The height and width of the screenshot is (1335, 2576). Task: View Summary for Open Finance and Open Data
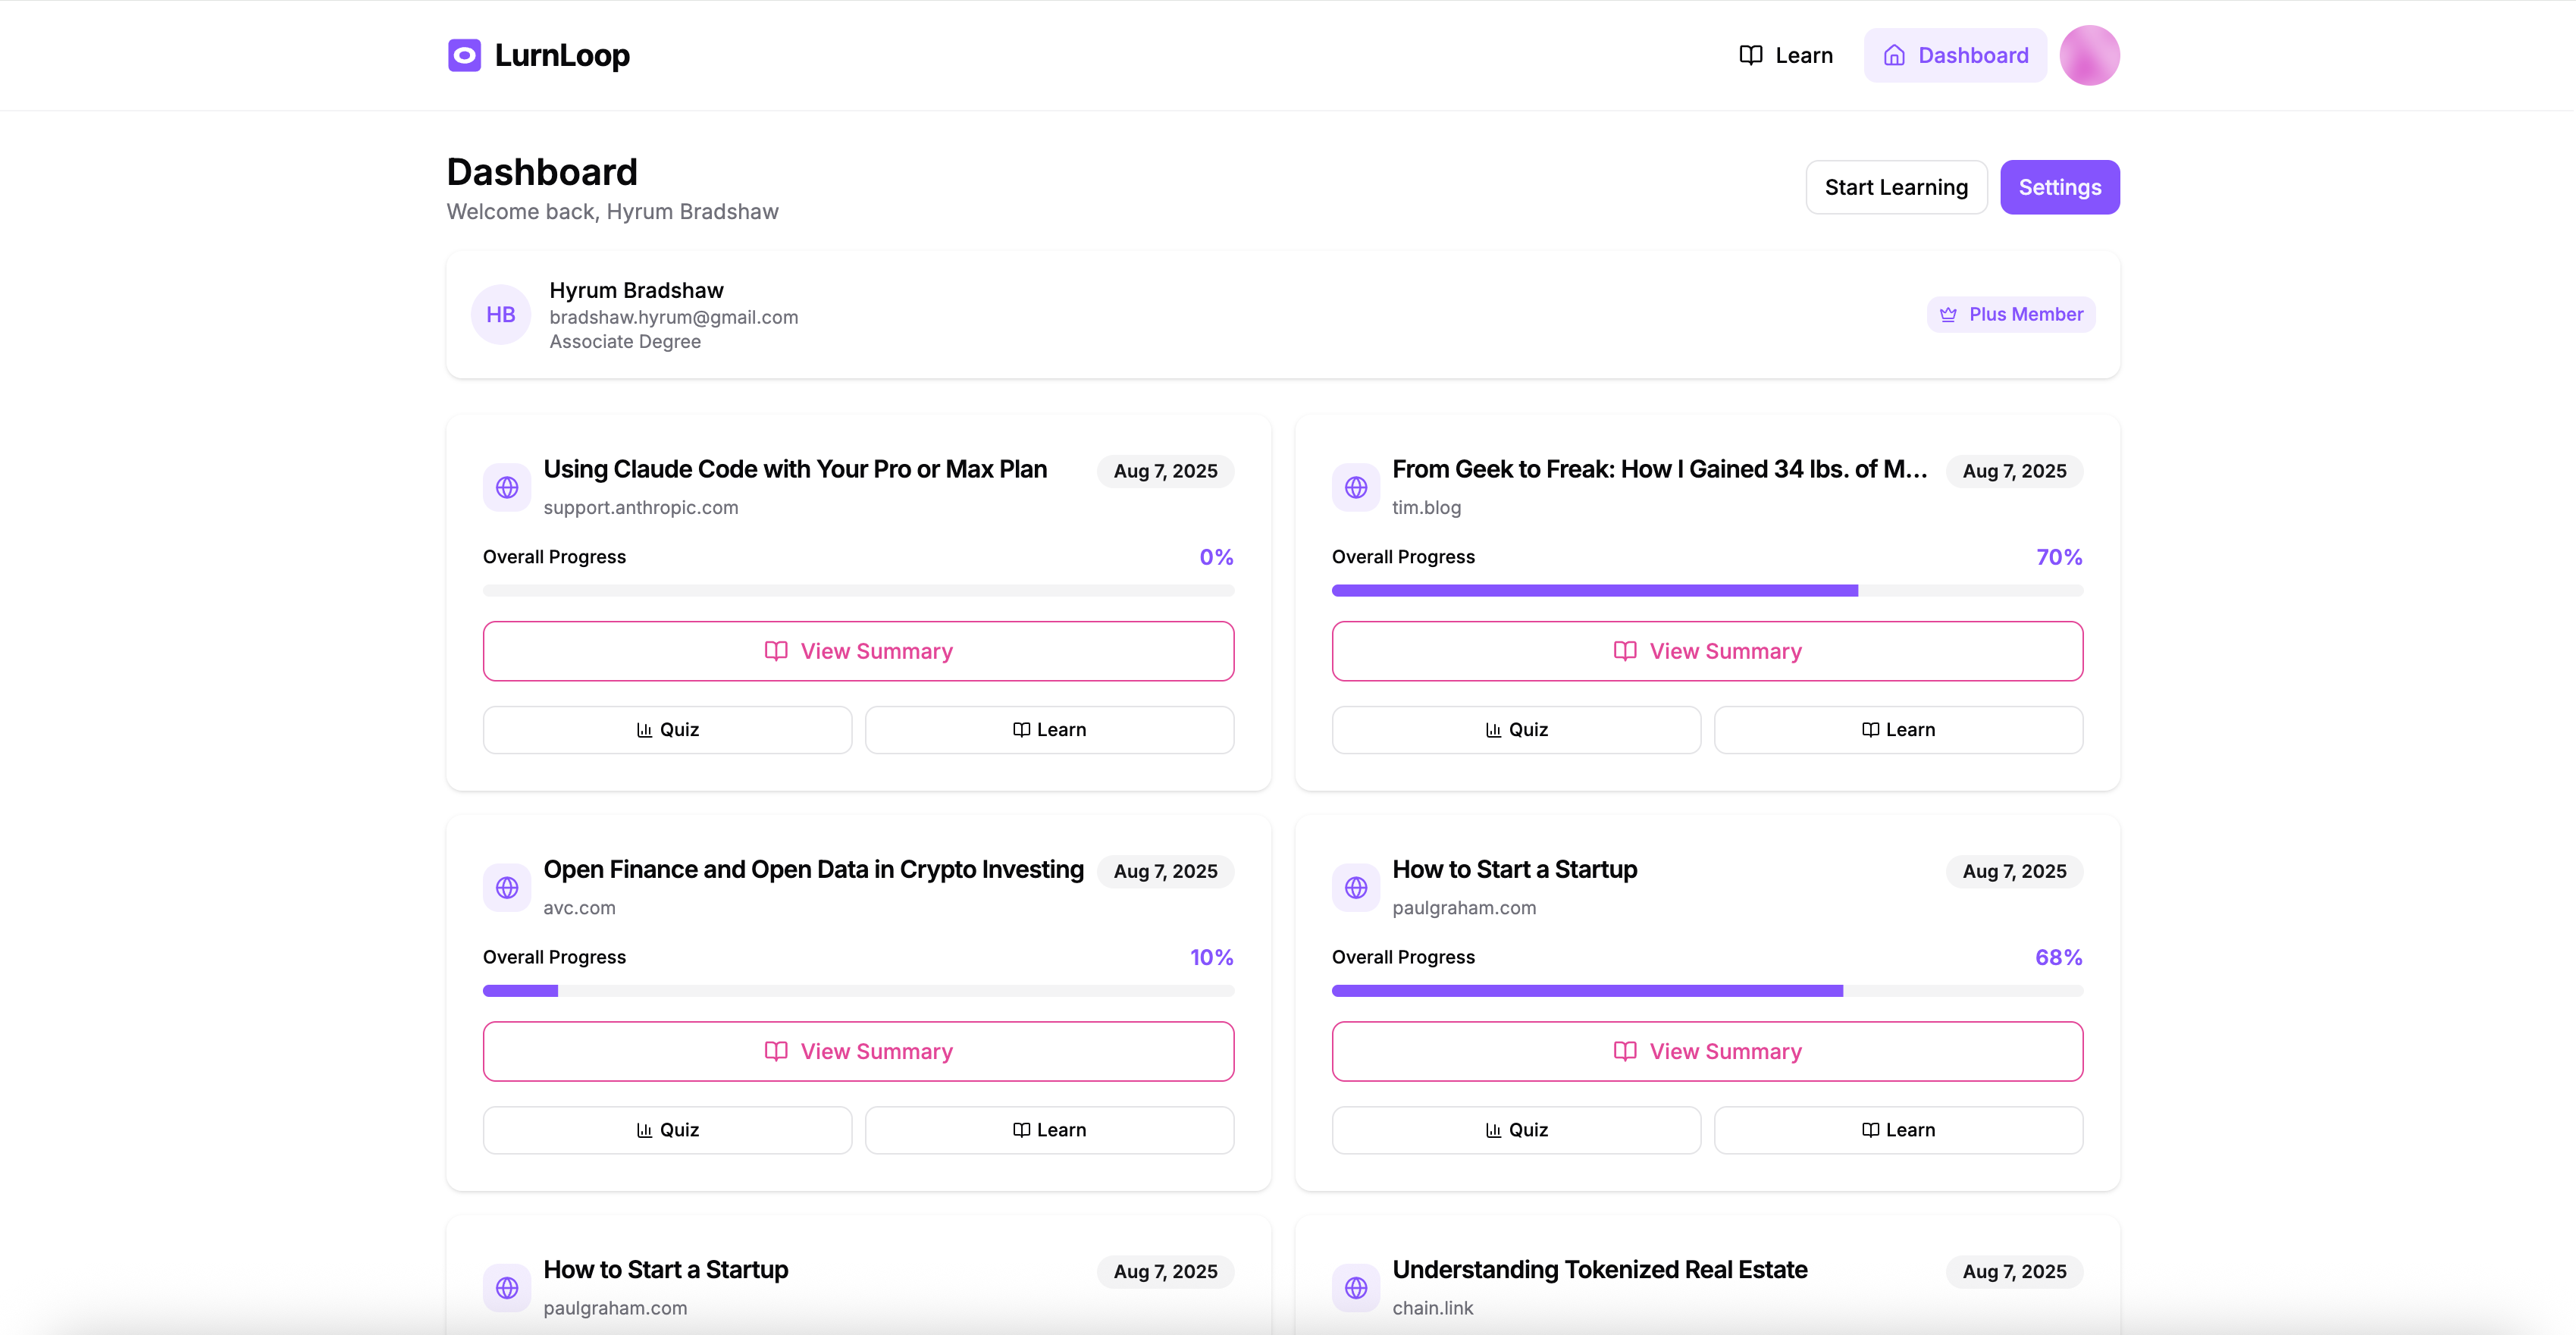[858, 1051]
